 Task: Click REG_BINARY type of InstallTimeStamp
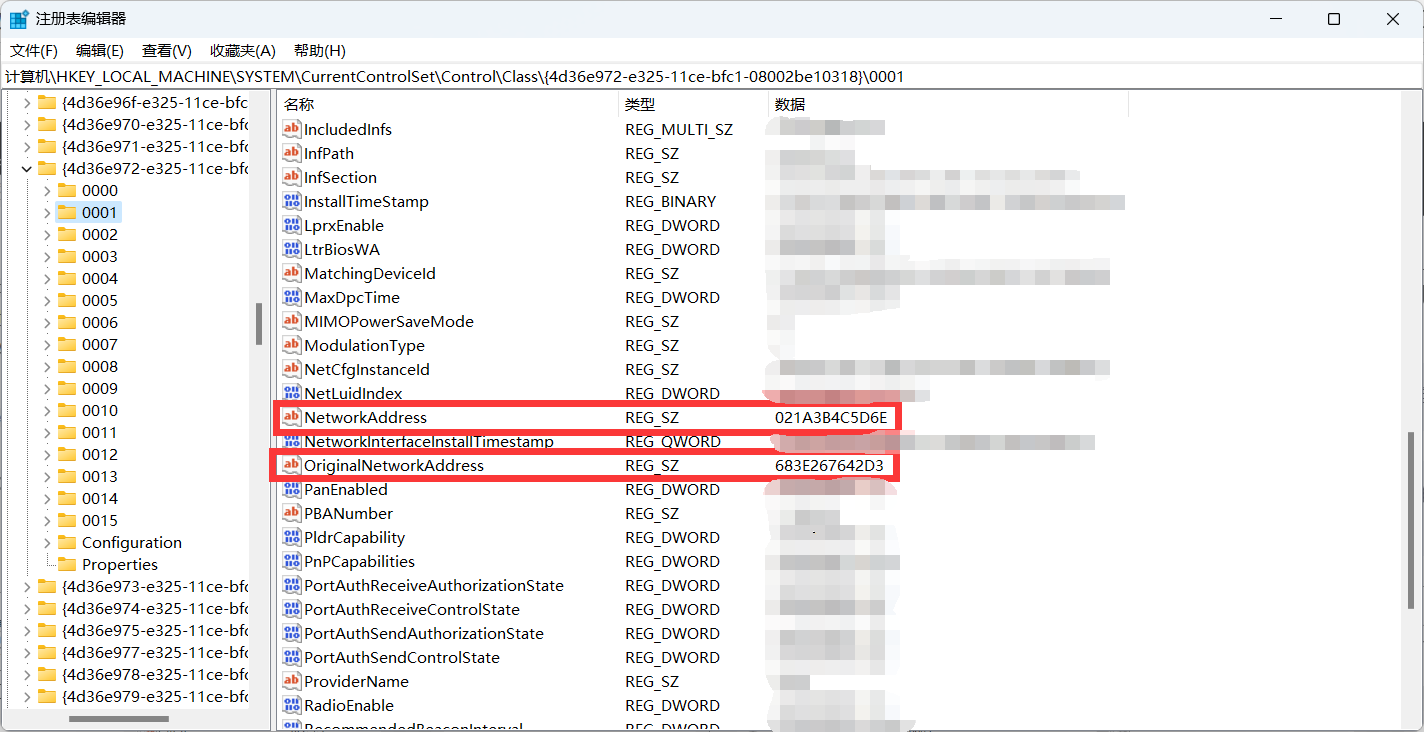pos(671,201)
